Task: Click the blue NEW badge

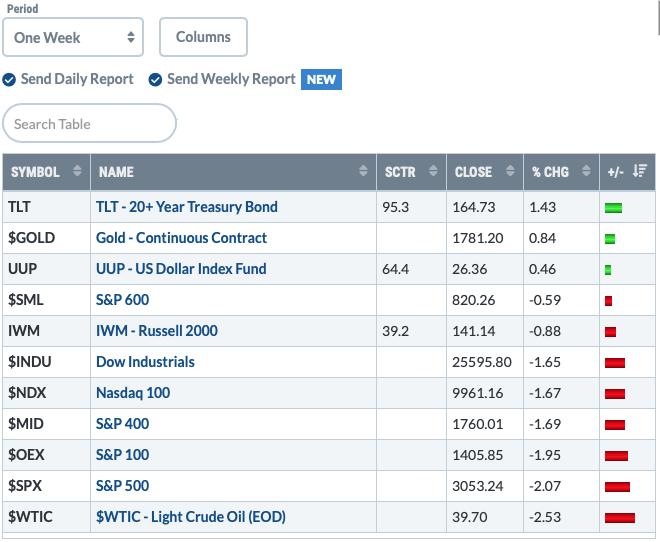Action: (x=321, y=79)
